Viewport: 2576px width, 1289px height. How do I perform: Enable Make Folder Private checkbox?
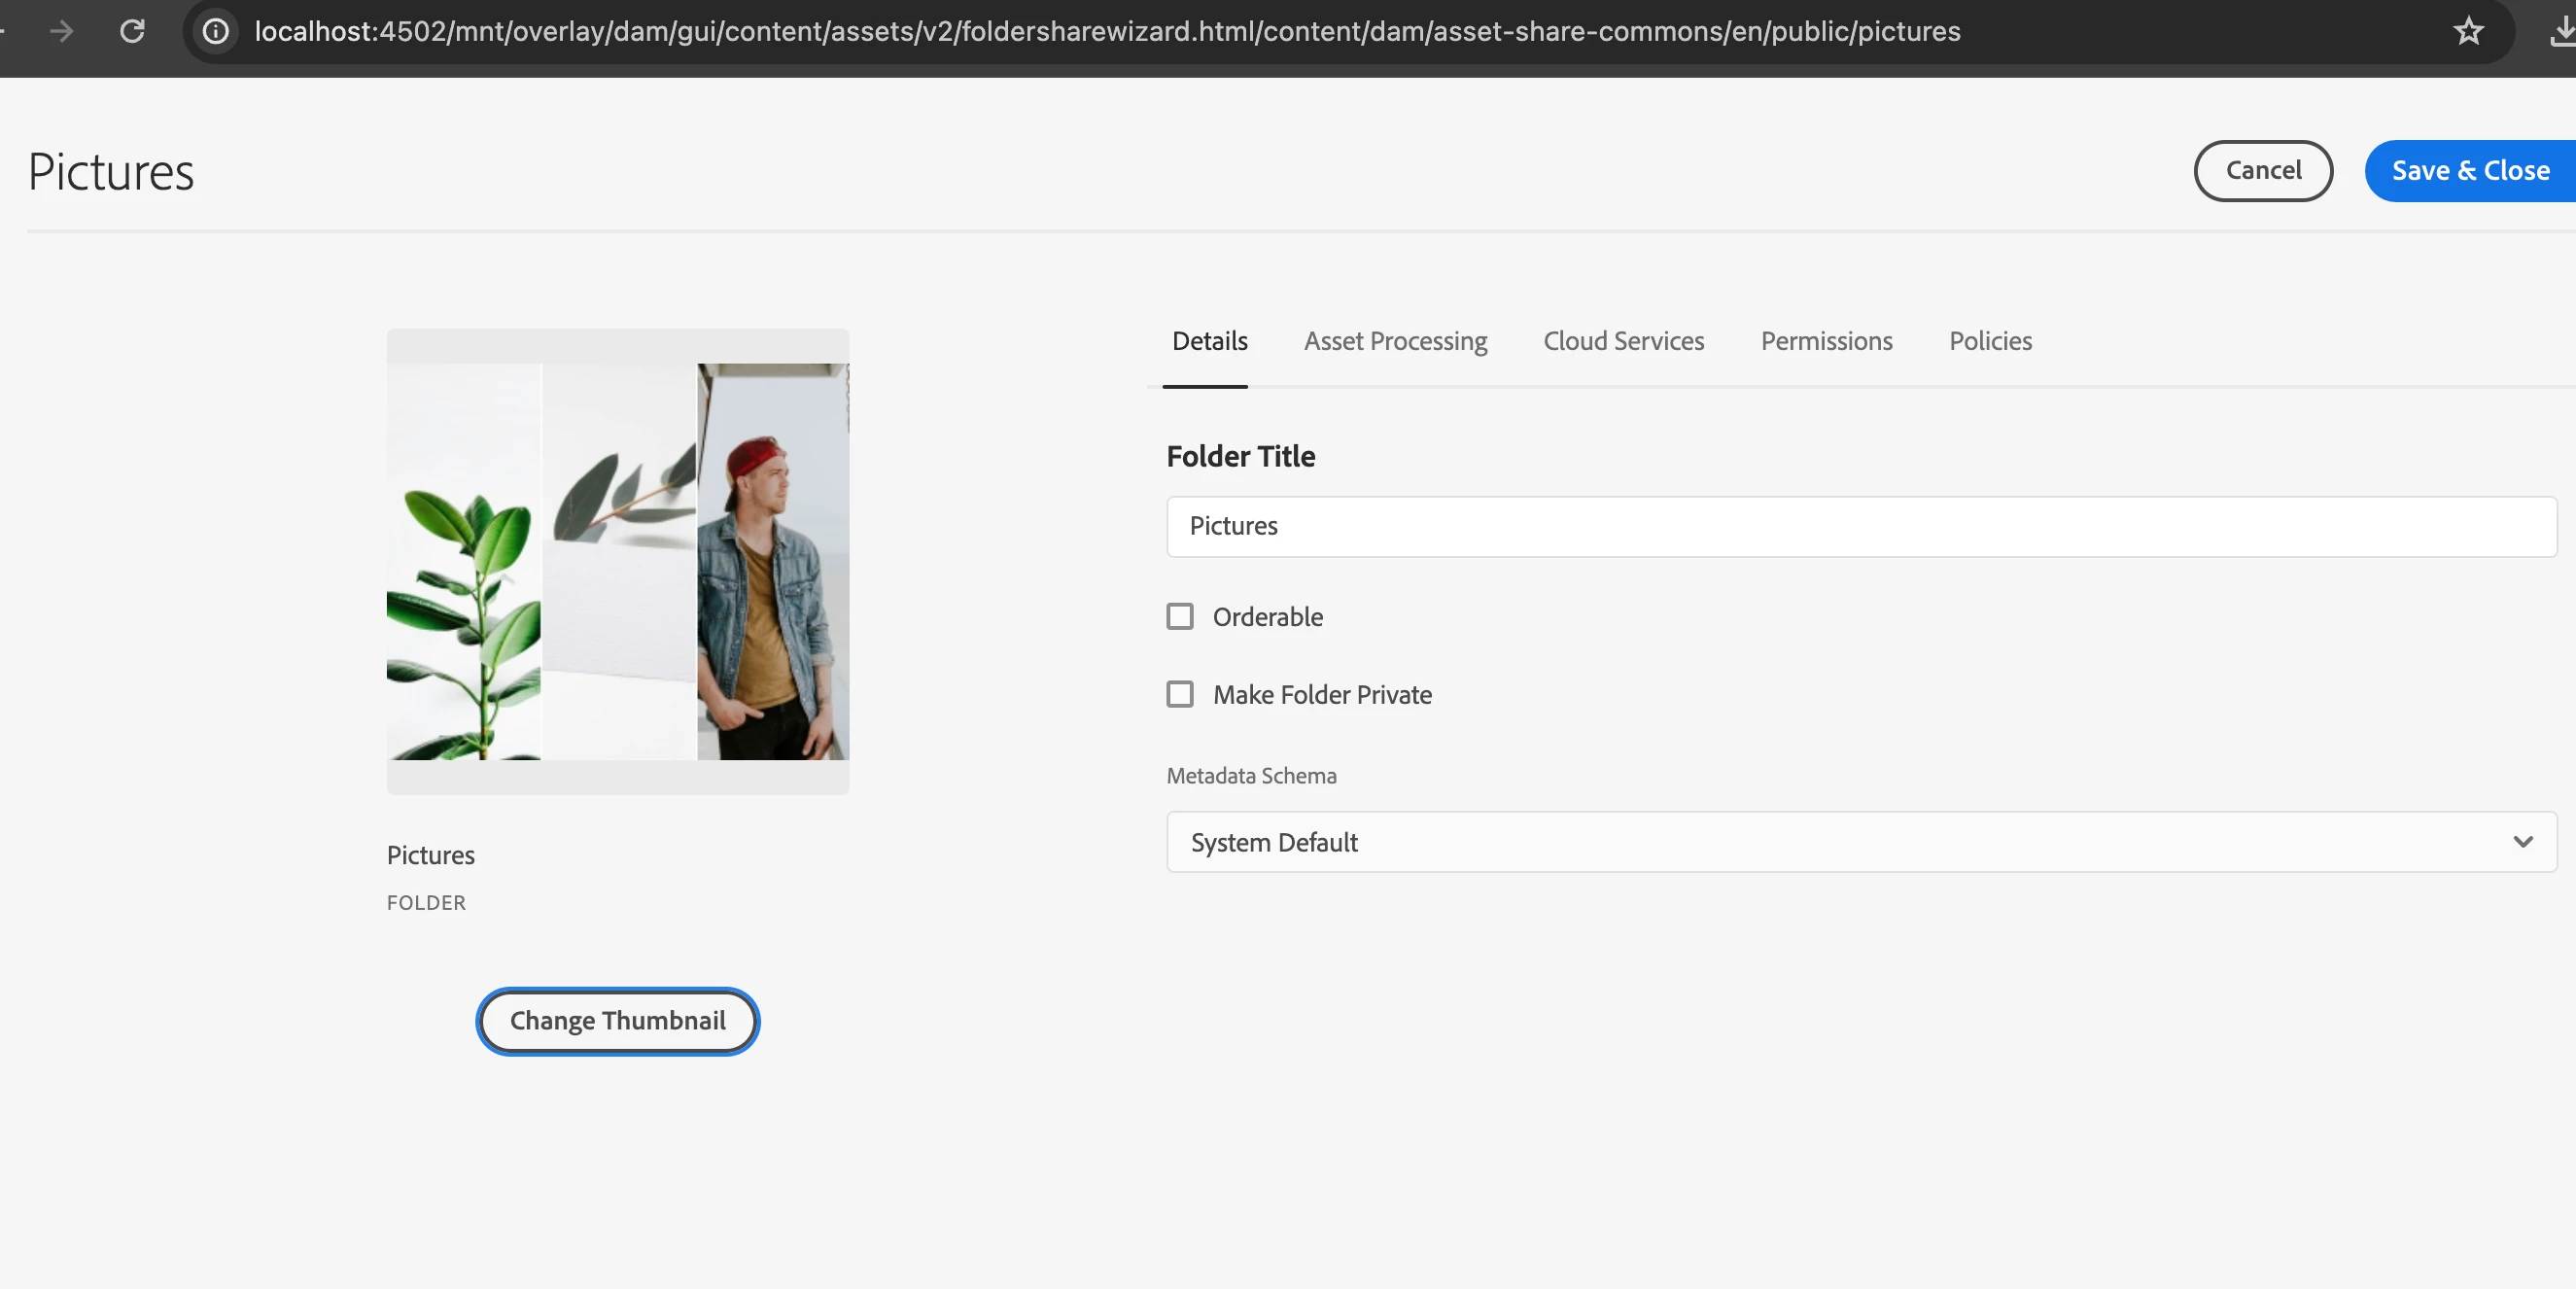[x=1180, y=694]
